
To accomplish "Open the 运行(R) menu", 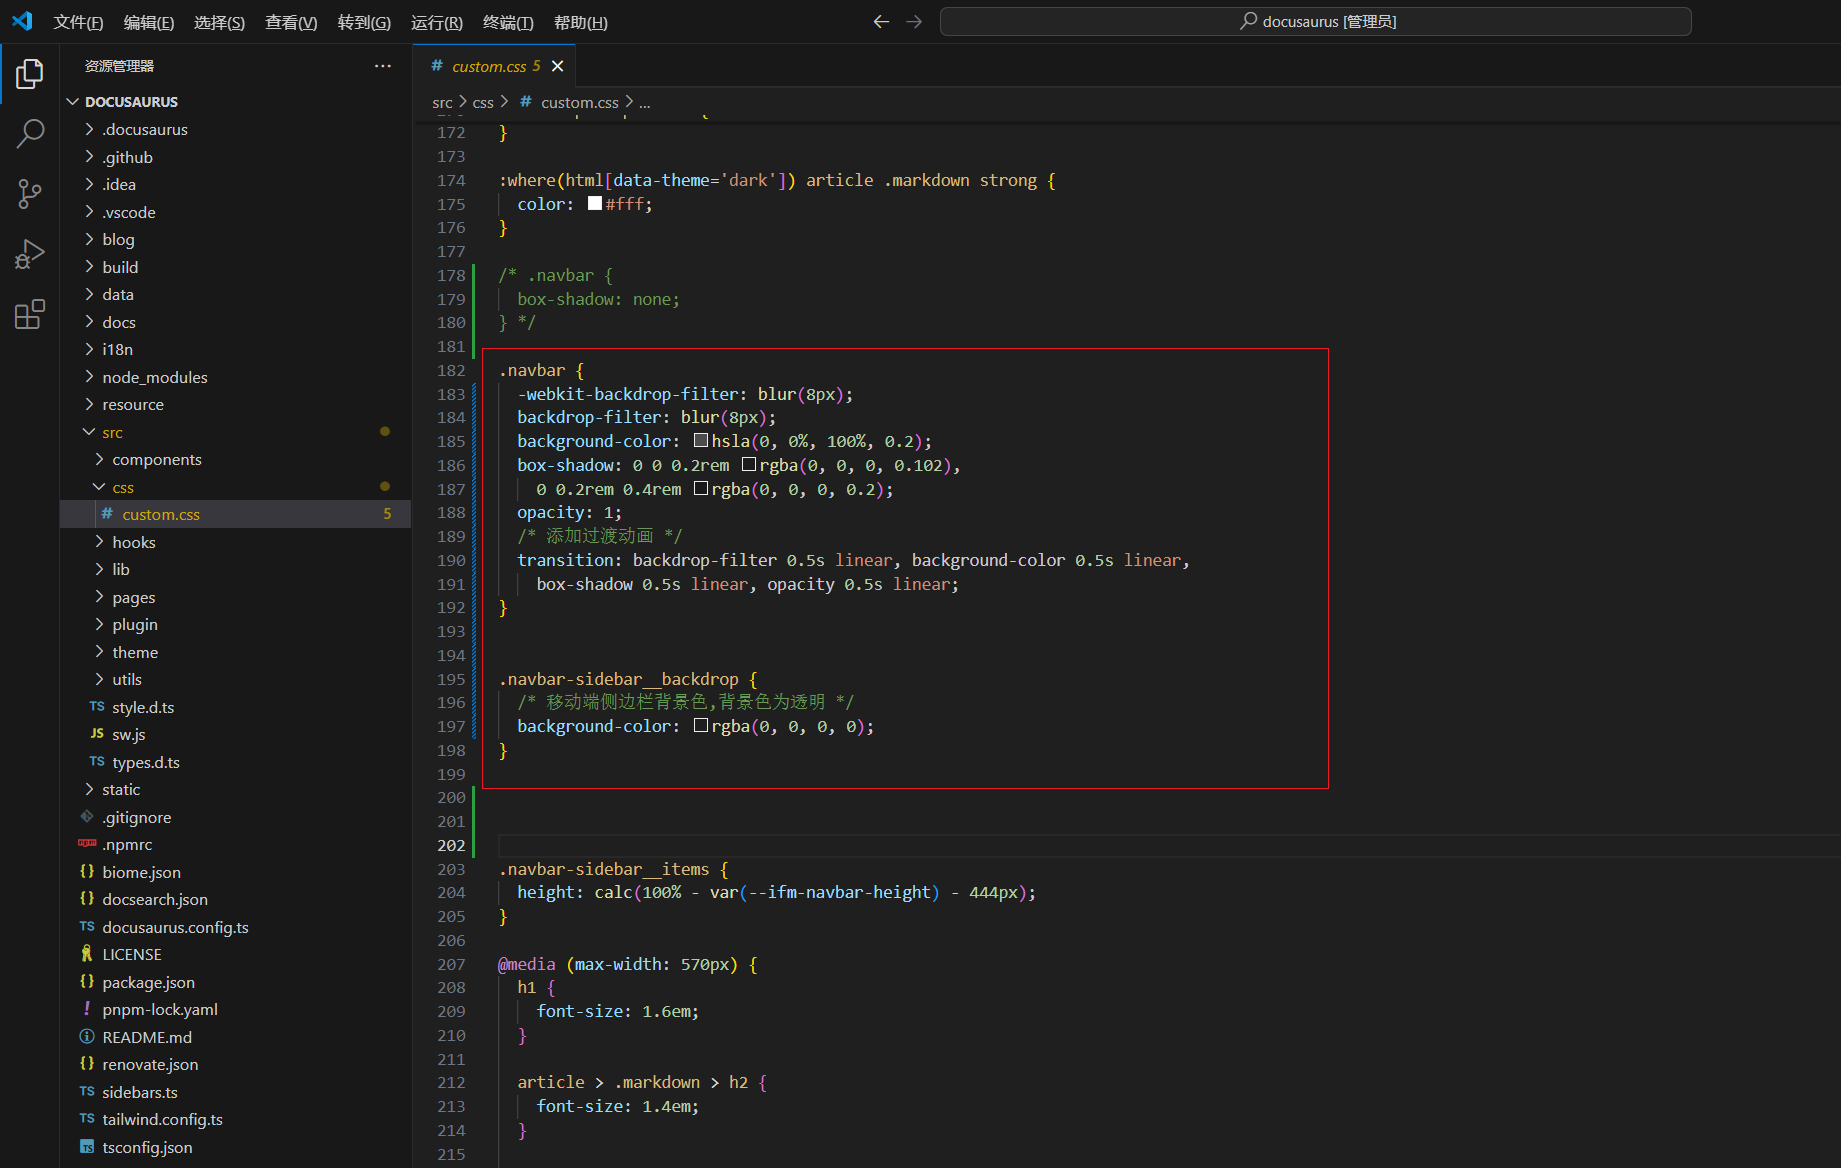I will 437,22.
